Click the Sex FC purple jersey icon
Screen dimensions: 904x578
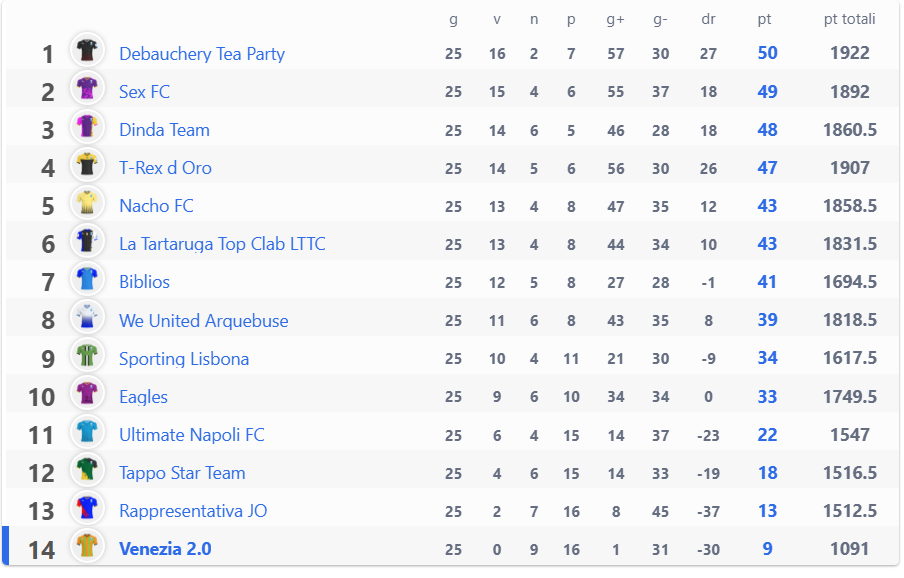pyautogui.click(x=87, y=89)
